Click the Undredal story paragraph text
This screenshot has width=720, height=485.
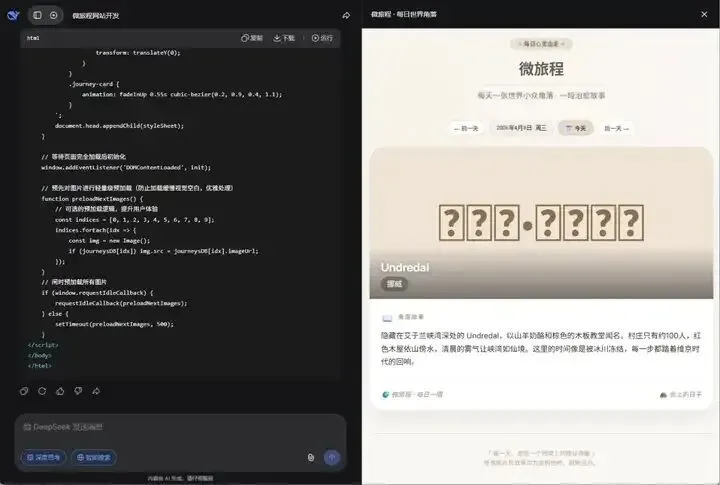point(541,349)
